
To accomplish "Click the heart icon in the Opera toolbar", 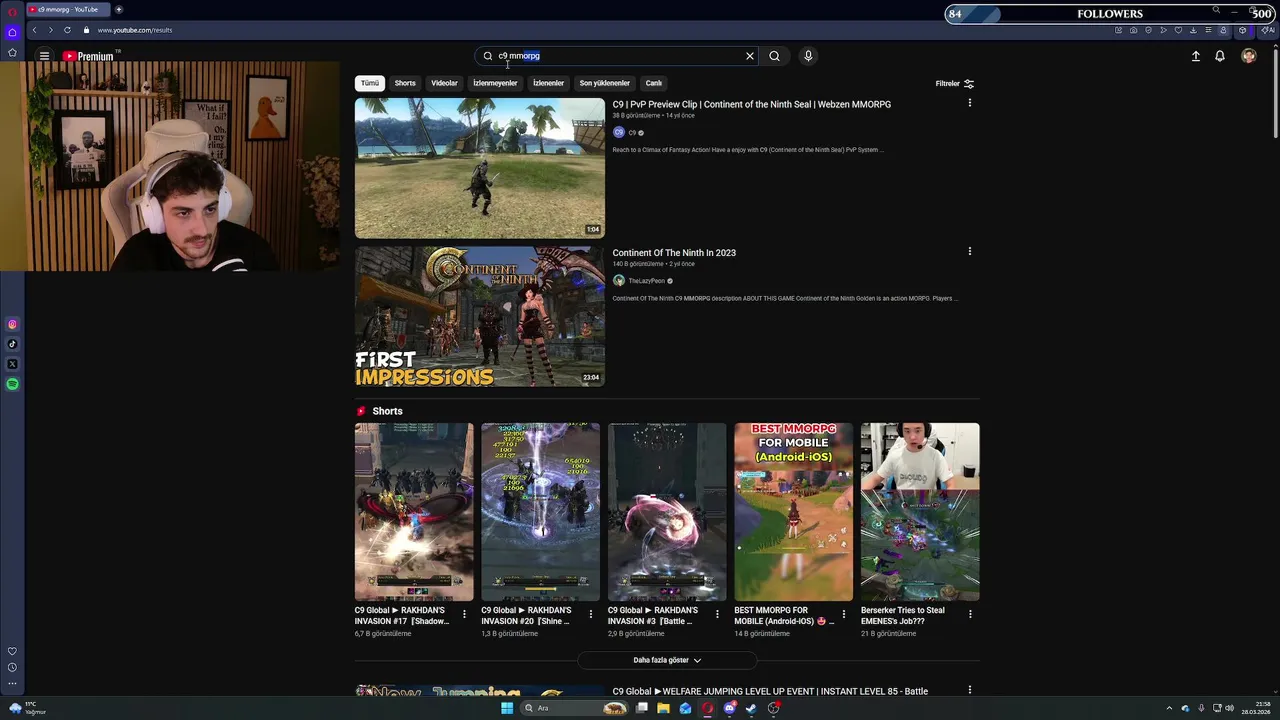I will [x=1178, y=30].
